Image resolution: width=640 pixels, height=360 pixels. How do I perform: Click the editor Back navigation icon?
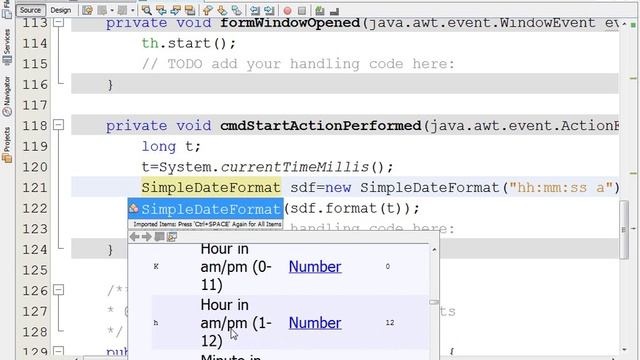click(x=102, y=10)
